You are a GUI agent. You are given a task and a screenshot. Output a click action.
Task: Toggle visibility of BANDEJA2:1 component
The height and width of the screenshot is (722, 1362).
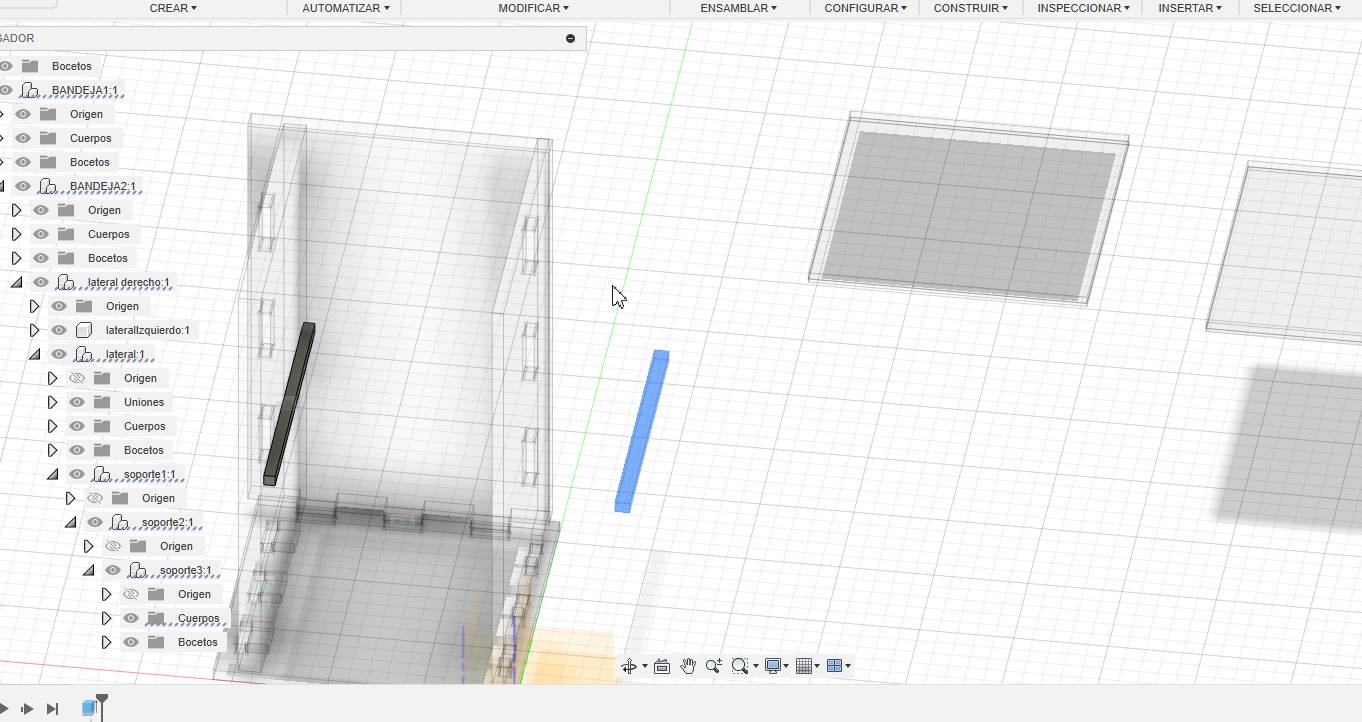(23, 186)
